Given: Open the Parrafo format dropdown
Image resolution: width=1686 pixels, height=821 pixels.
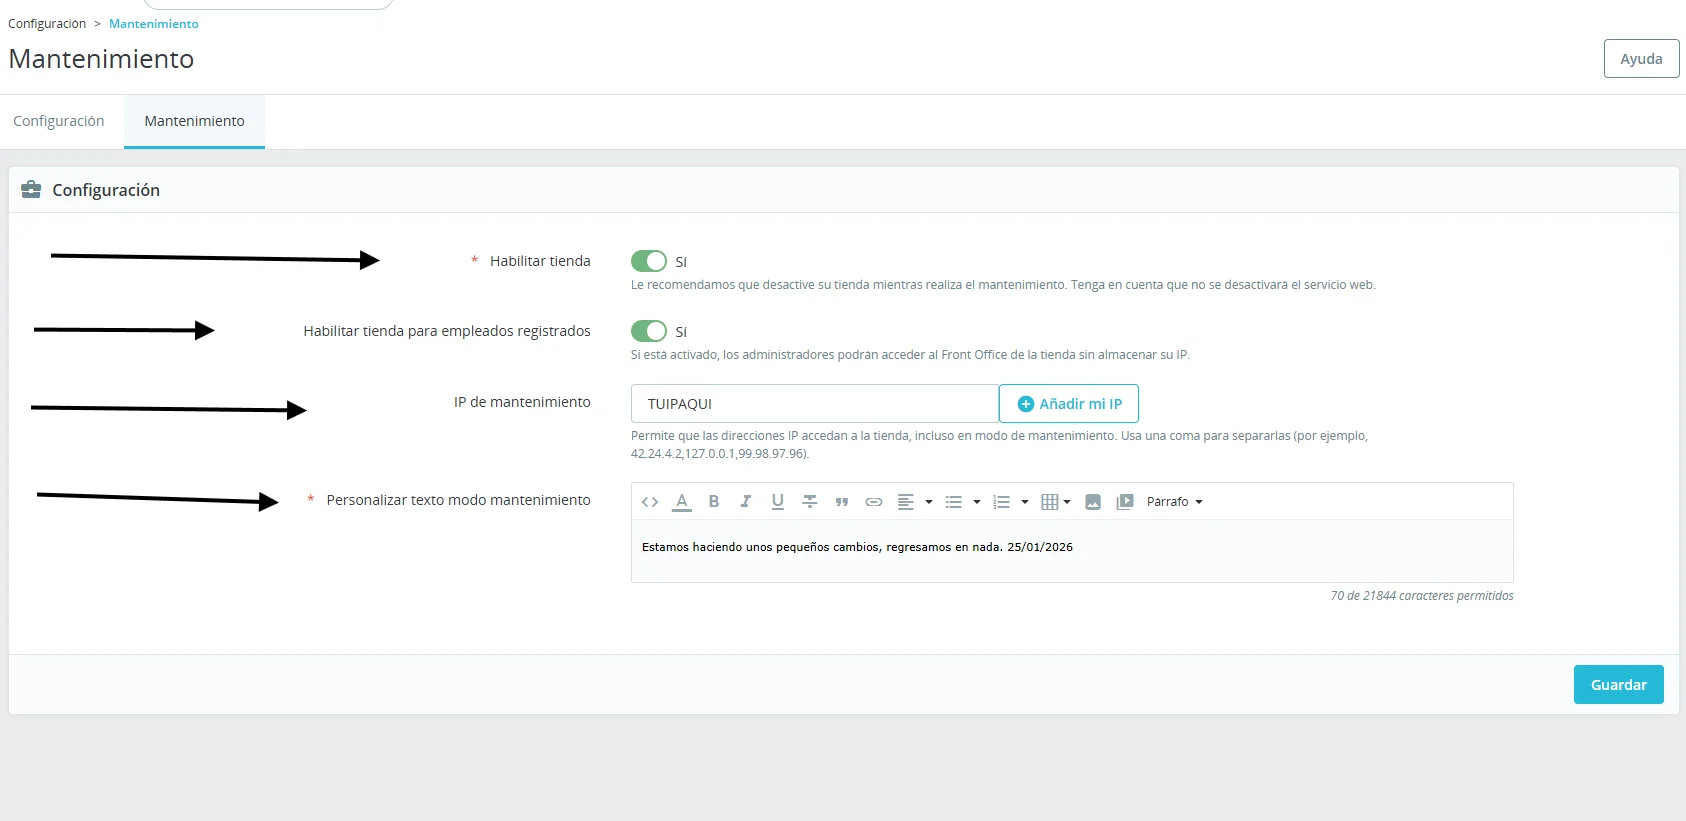Looking at the screenshot, I should pos(1175,502).
